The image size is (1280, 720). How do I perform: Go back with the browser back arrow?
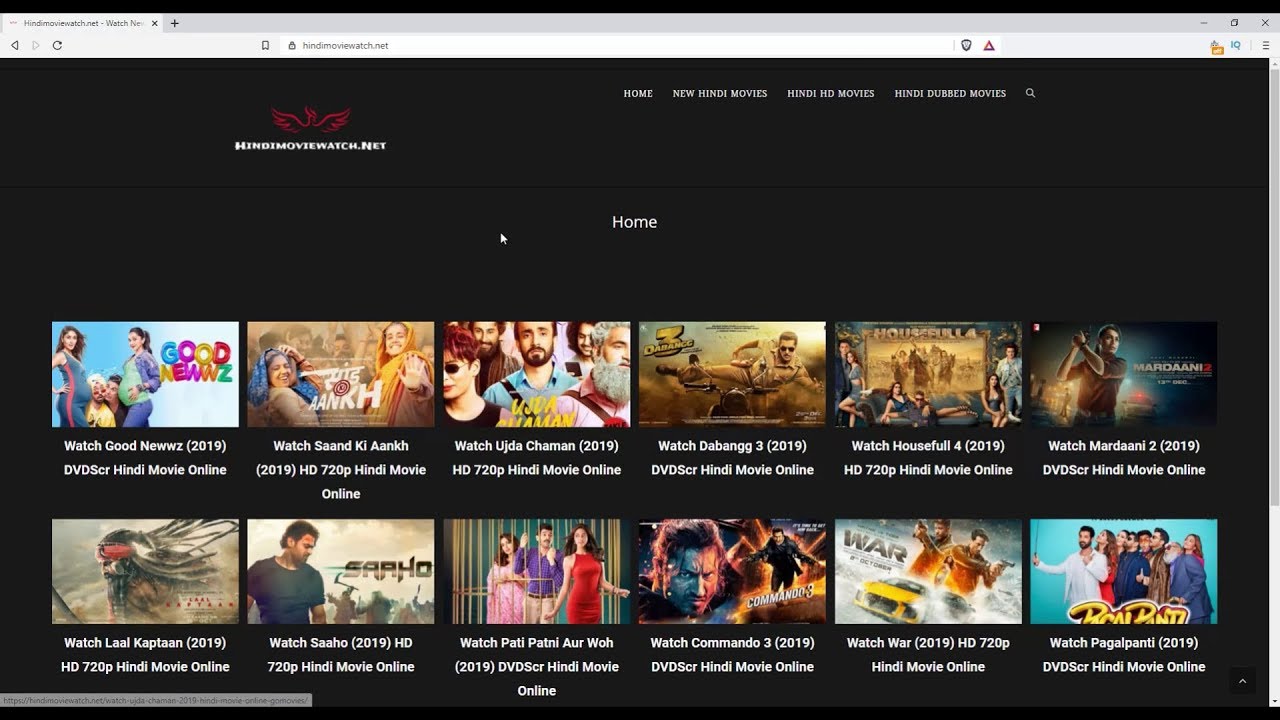click(15, 45)
